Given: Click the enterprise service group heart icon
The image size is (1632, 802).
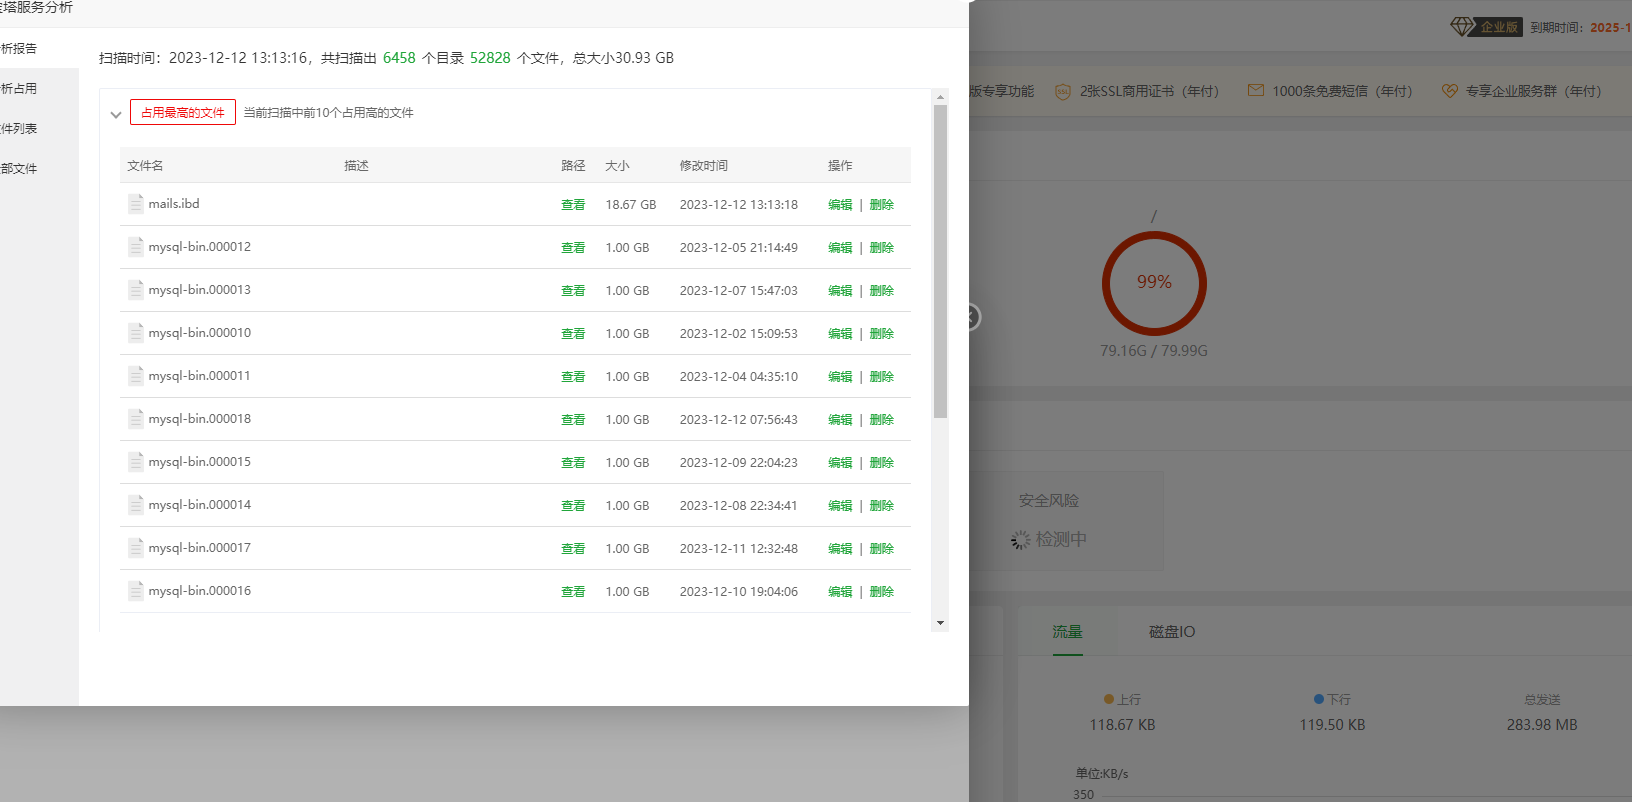Looking at the screenshot, I should click(1449, 91).
